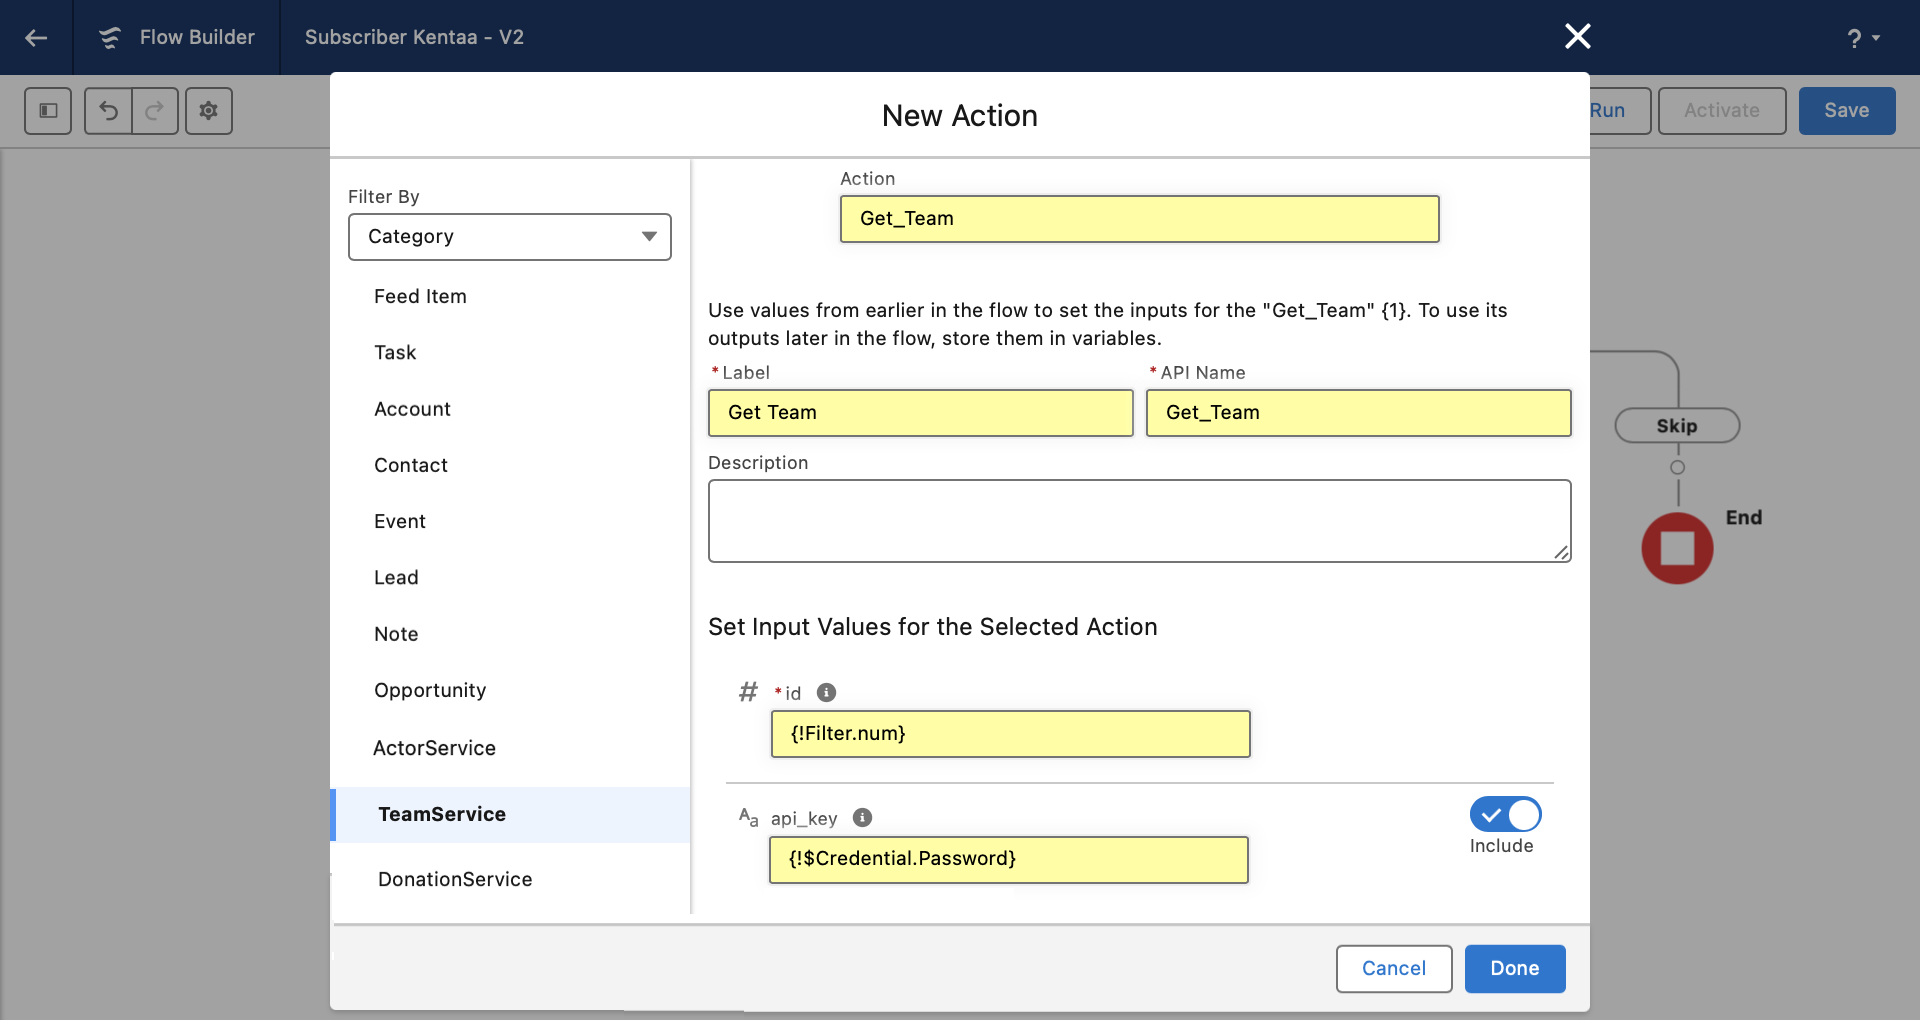This screenshot has height=1020, width=1920.
Task: Open the help question mark menu
Action: click(x=1863, y=38)
